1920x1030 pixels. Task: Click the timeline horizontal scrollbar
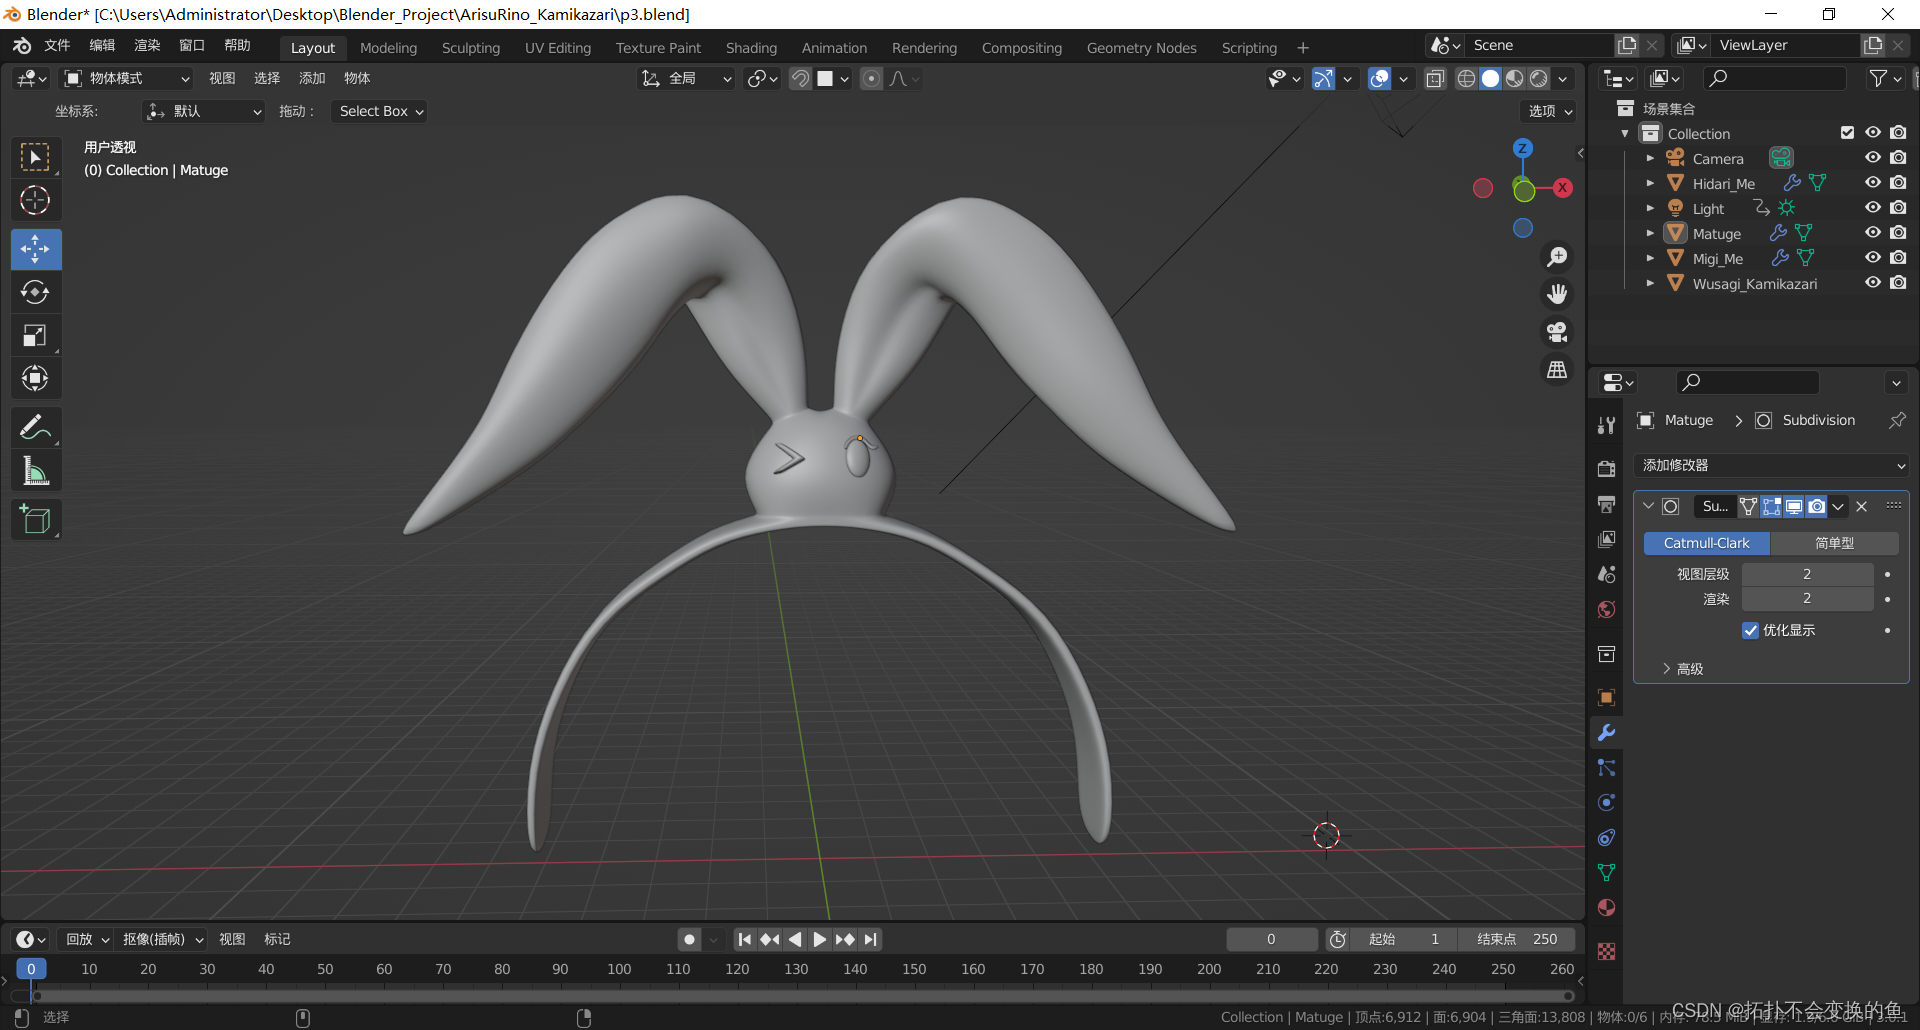[x=803, y=996]
